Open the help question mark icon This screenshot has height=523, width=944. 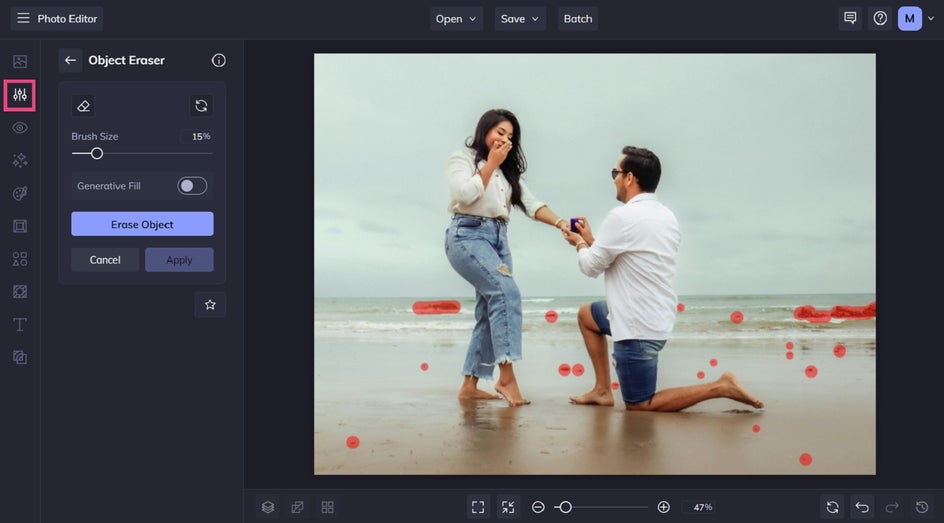(x=880, y=19)
